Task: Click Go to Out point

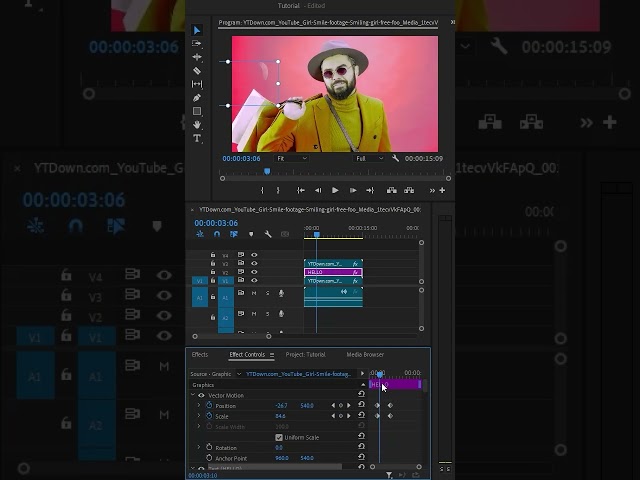Action: (x=370, y=190)
